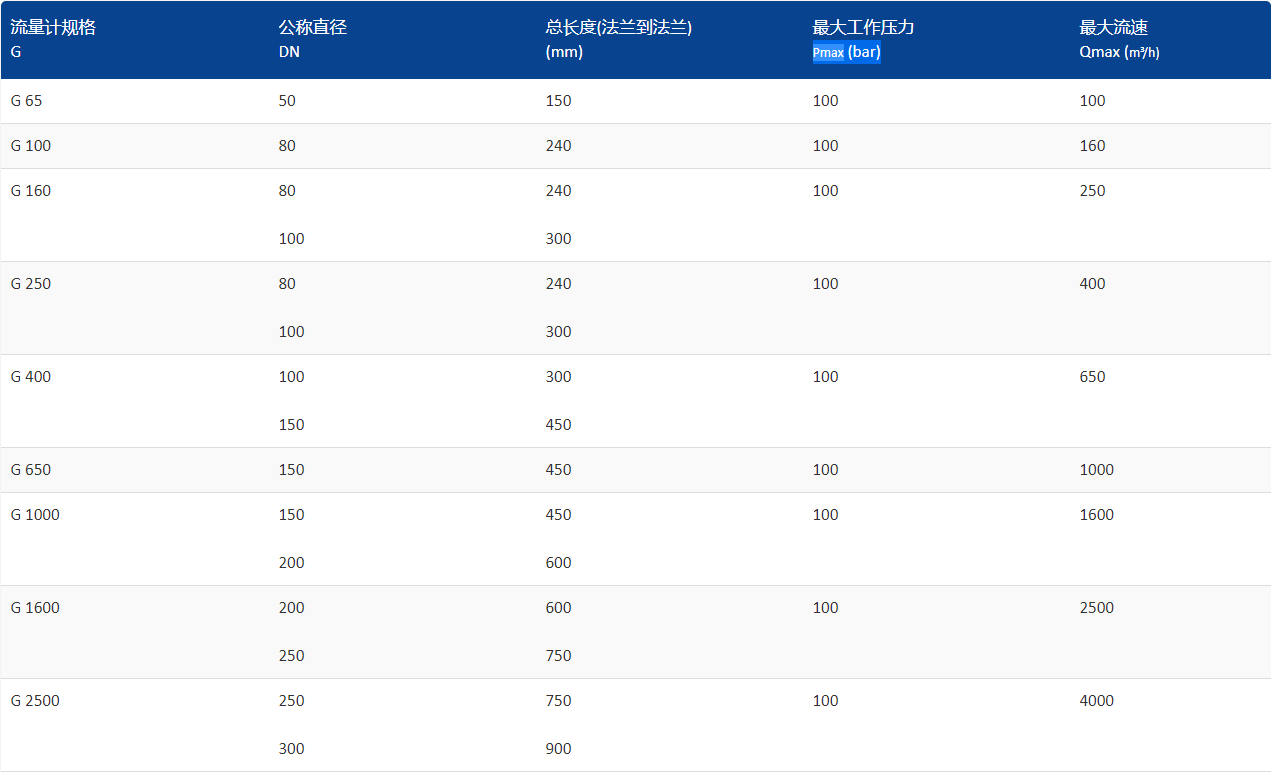This screenshot has height=772, width=1271.
Task: Click pressure 100 in G 650 row
Action: 825,470
